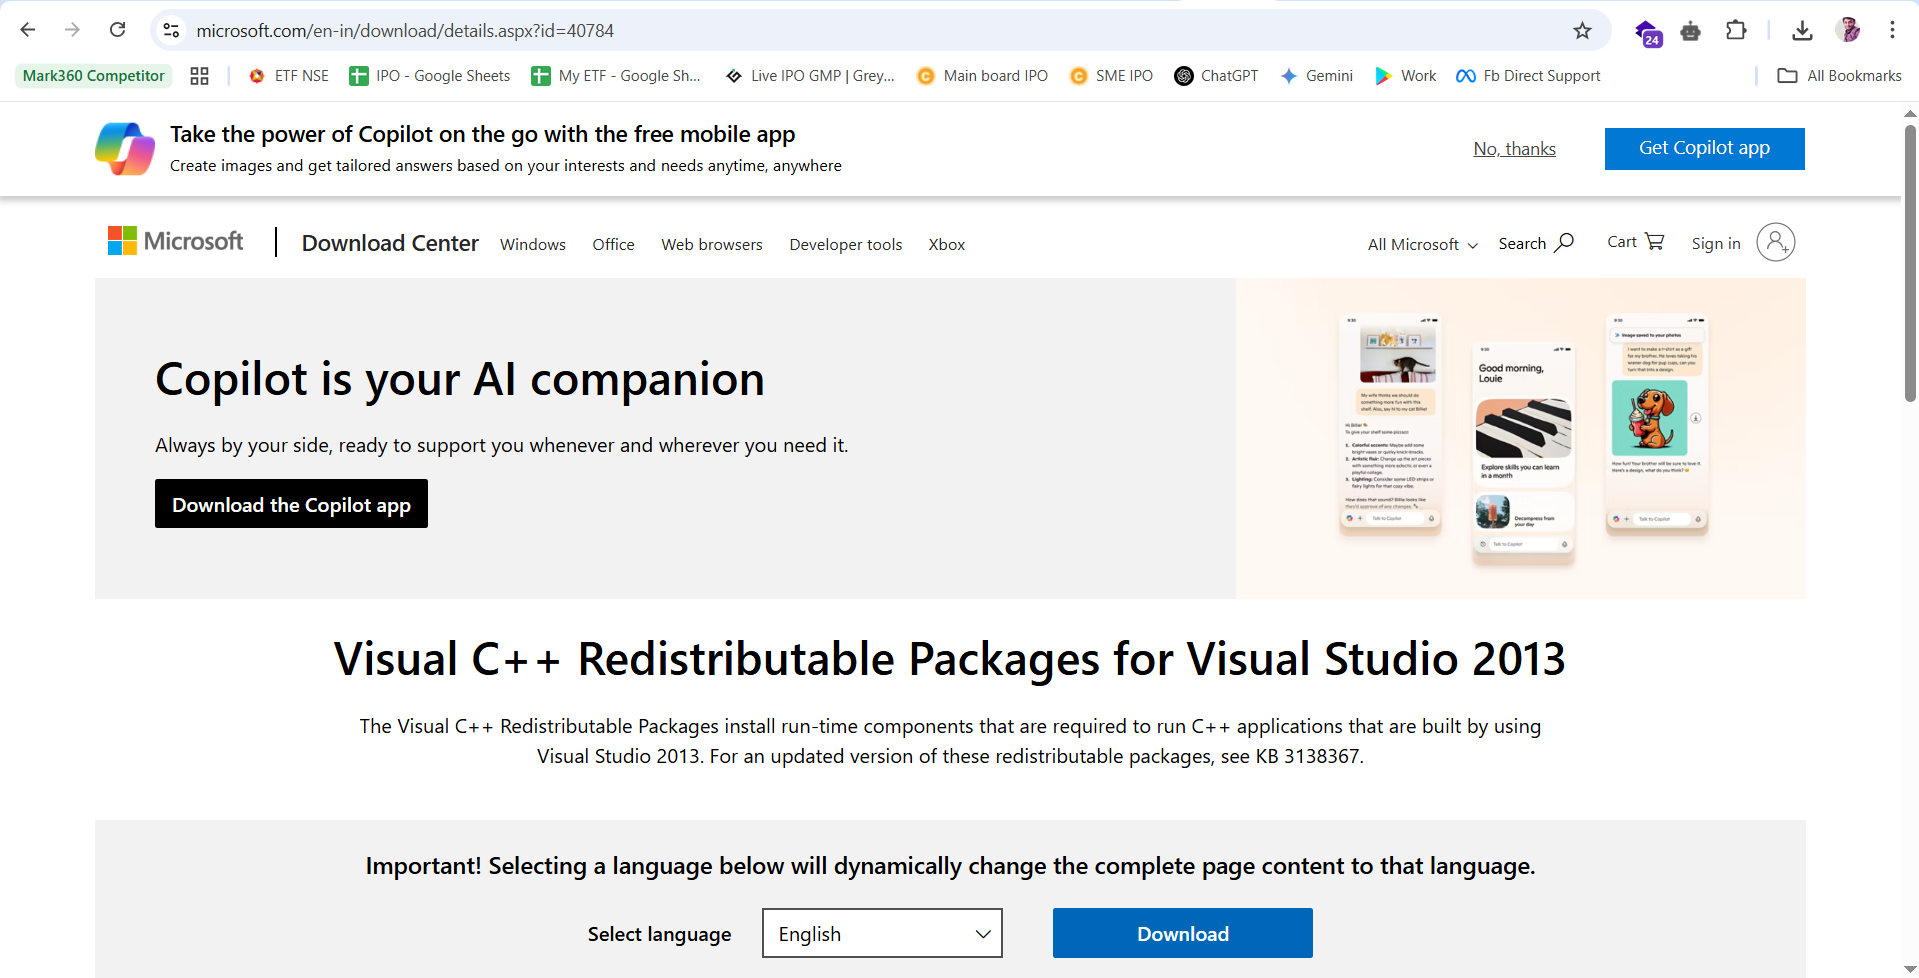Open the Downloads icon in Chrome toolbar
The width and height of the screenshot is (1919, 978).
coord(1802,30)
